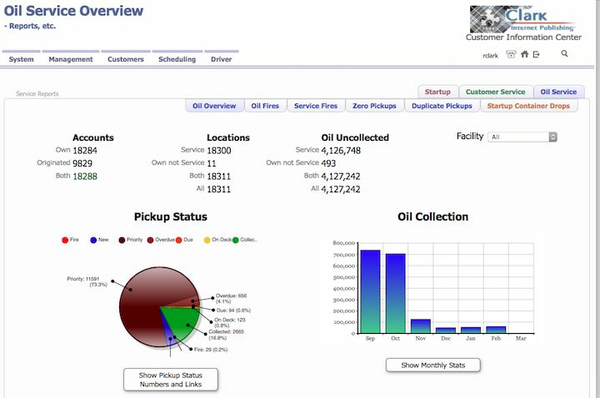Click the yellow On Deck legend swatch

(x=207, y=240)
